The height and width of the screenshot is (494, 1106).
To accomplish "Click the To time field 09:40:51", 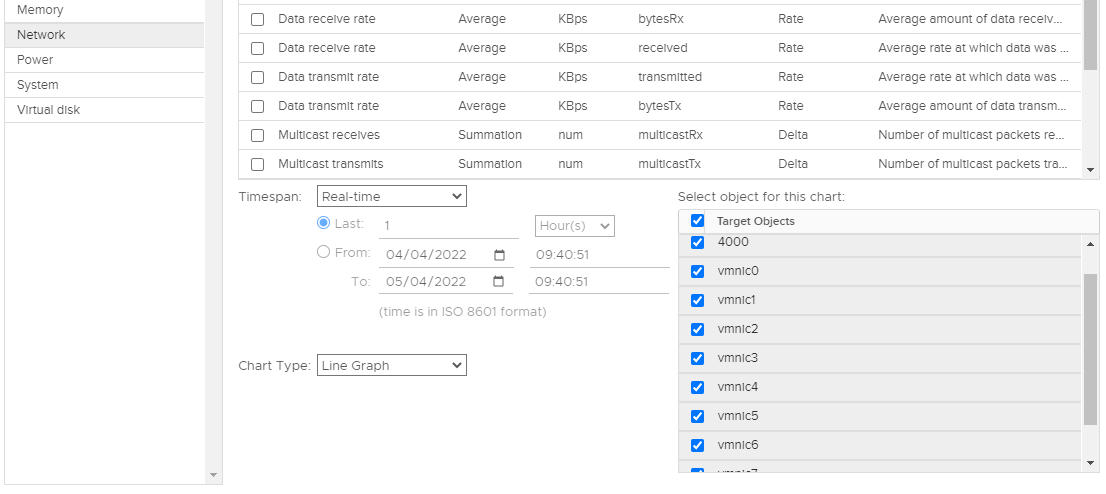I will coord(599,282).
